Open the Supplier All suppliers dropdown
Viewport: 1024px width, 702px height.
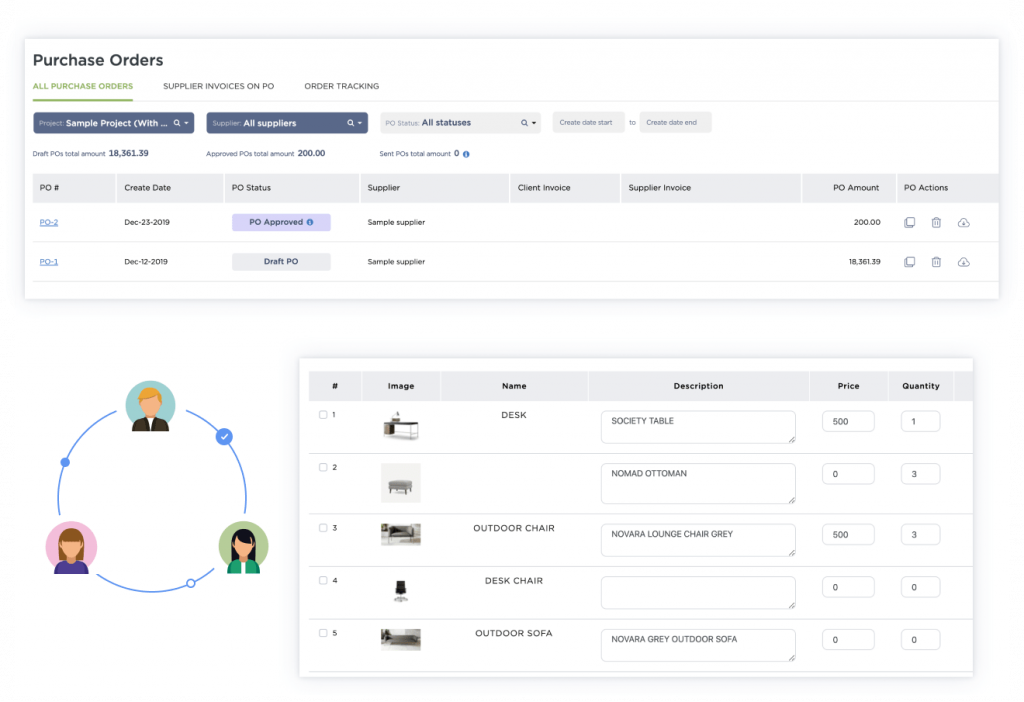click(287, 123)
